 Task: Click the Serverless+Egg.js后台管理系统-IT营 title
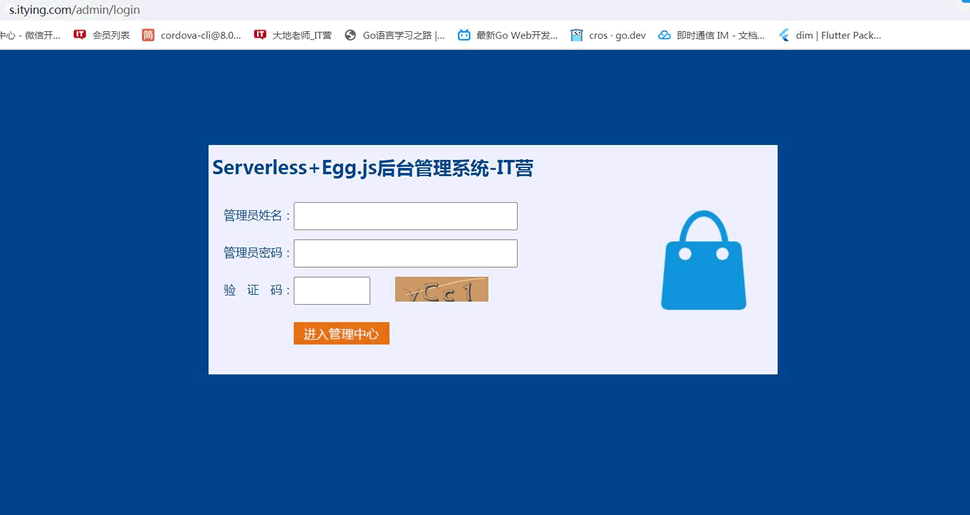tap(373, 168)
